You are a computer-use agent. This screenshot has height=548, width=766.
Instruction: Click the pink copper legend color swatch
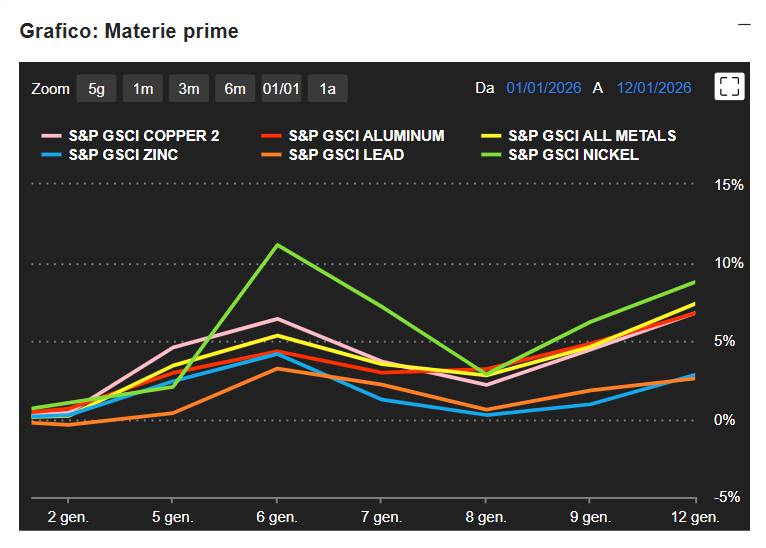point(52,136)
